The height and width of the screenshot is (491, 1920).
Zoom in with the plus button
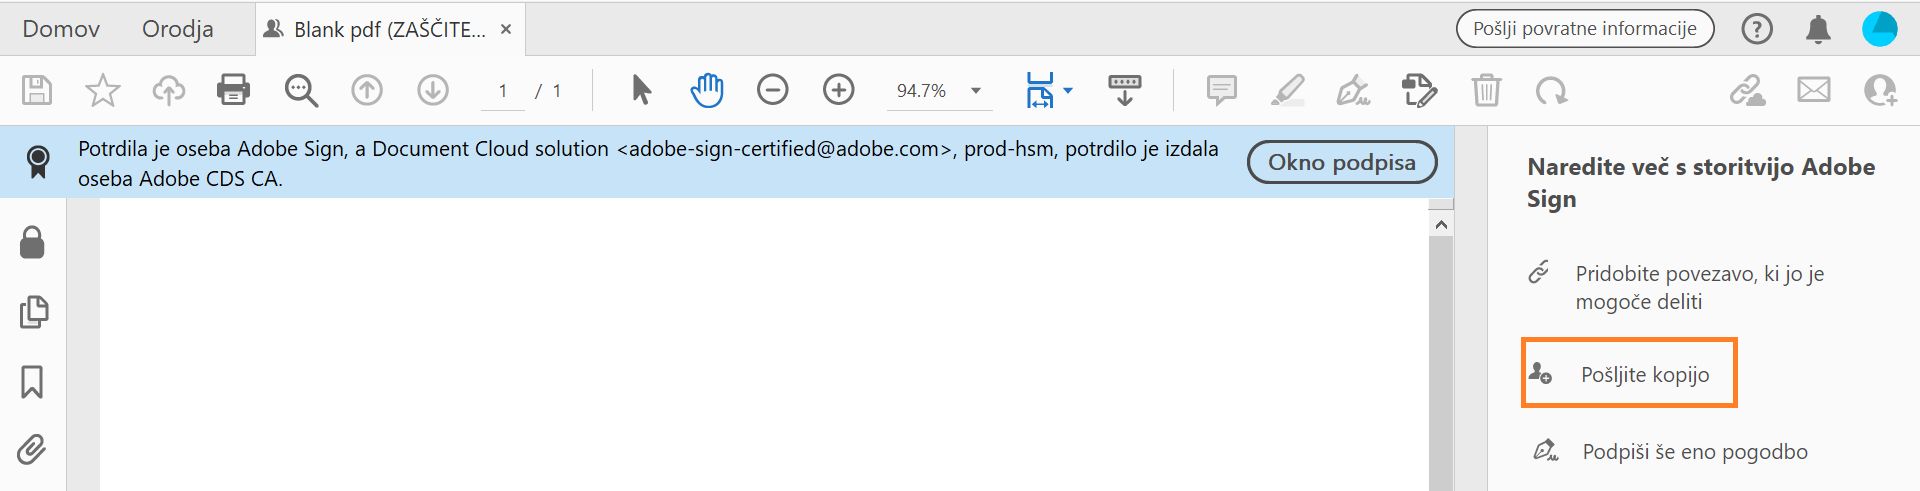pyautogui.click(x=838, y=91)
